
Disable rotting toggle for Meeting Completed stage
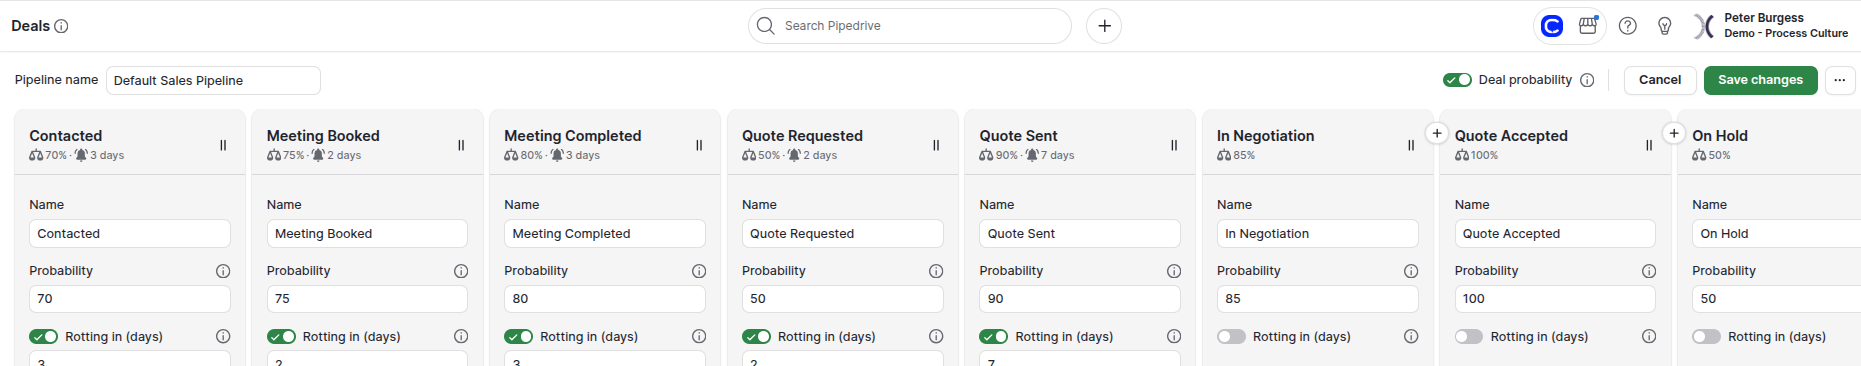pyautogui.click(x=518, y=337)
